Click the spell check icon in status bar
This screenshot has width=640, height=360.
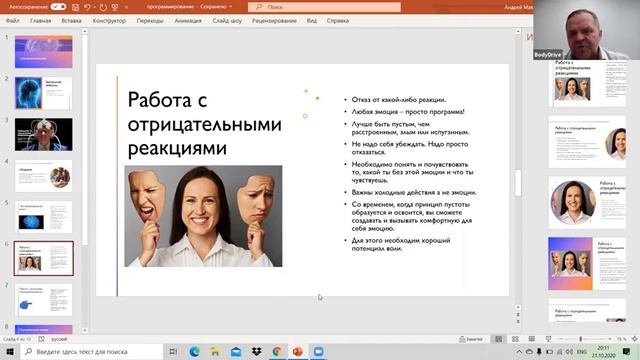[x=41, y=339]
